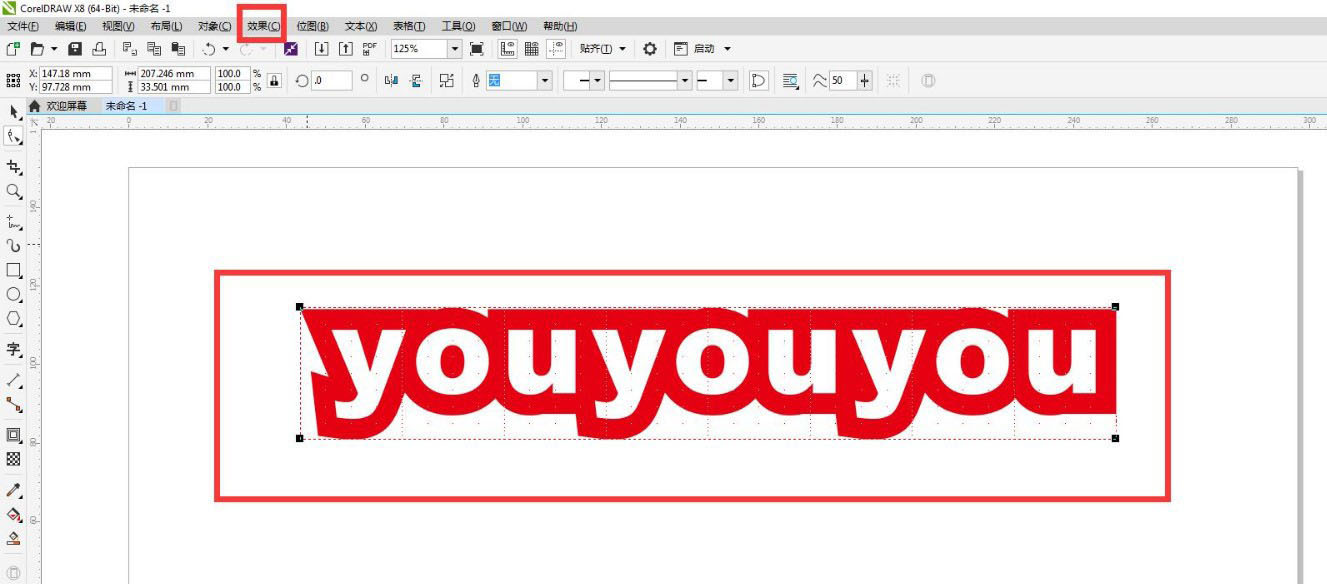Toggle show rulers button
The height and width of the screenshot is (584, 1327).
(507, 49)
